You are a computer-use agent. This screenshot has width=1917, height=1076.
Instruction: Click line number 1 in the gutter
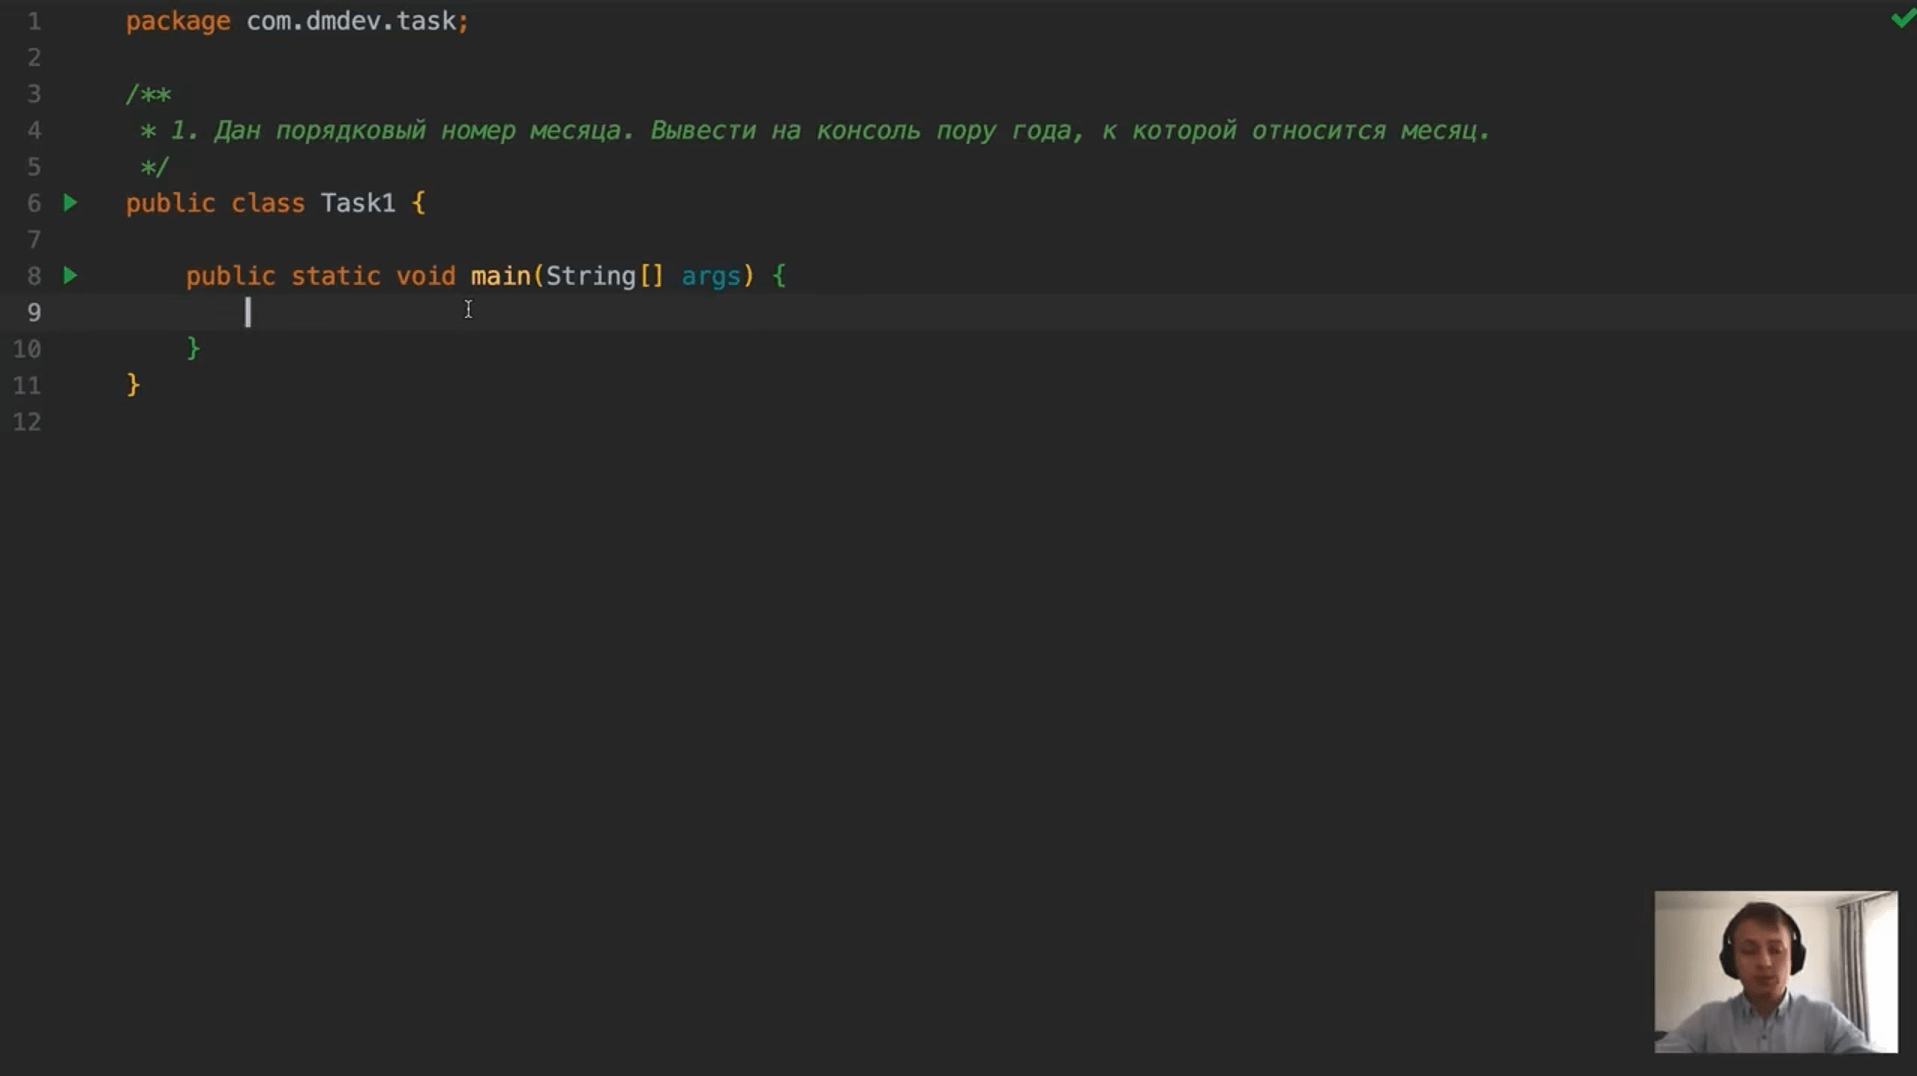34,21
